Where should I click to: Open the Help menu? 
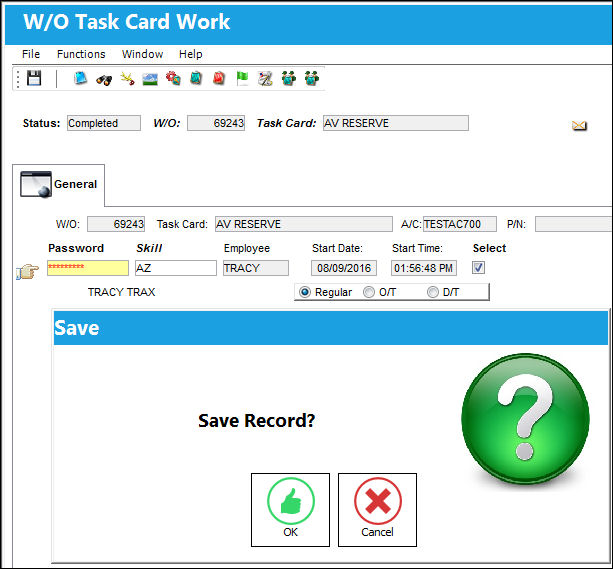click(x=190, y=54)
